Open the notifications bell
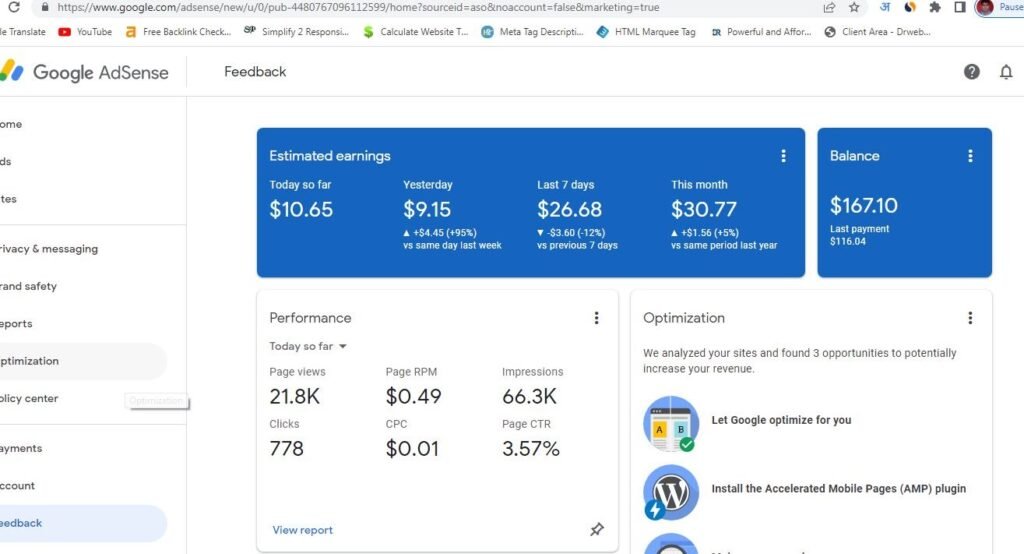The height and width of the screenshot is (554, 1024). [1006, 72]
